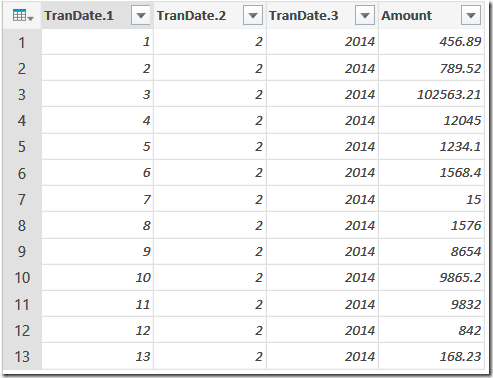Click TranDate.1 cell with value 10

(x=97, y=278)
